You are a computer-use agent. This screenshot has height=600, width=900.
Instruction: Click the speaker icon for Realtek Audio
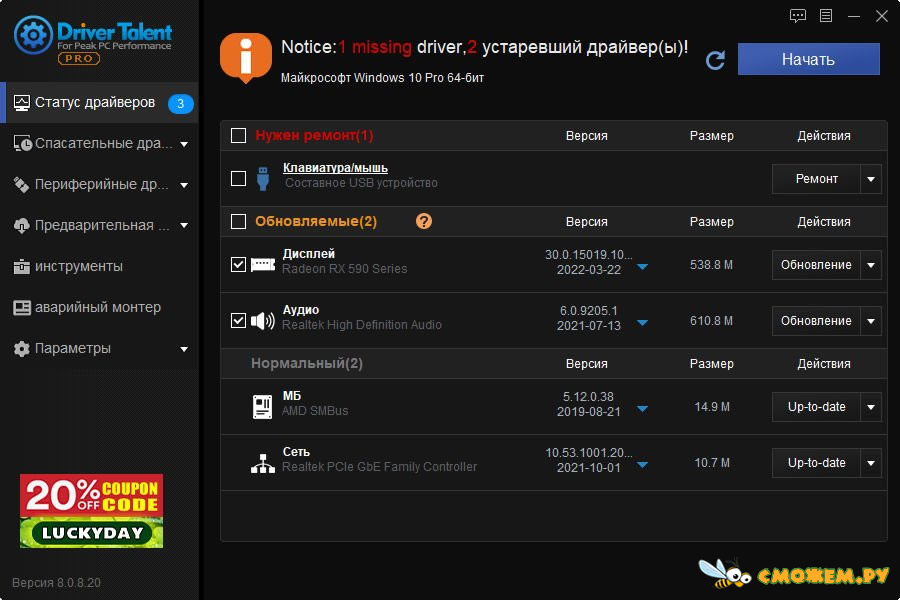(263, 320)
